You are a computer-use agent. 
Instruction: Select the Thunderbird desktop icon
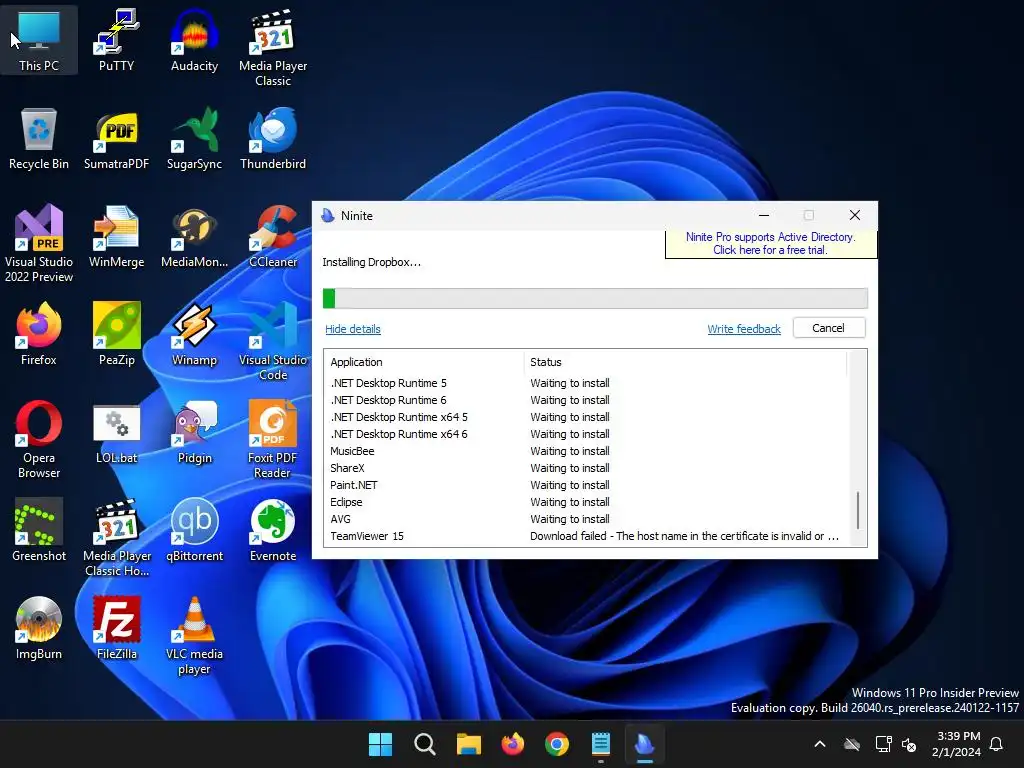click(x=273, y=138)
